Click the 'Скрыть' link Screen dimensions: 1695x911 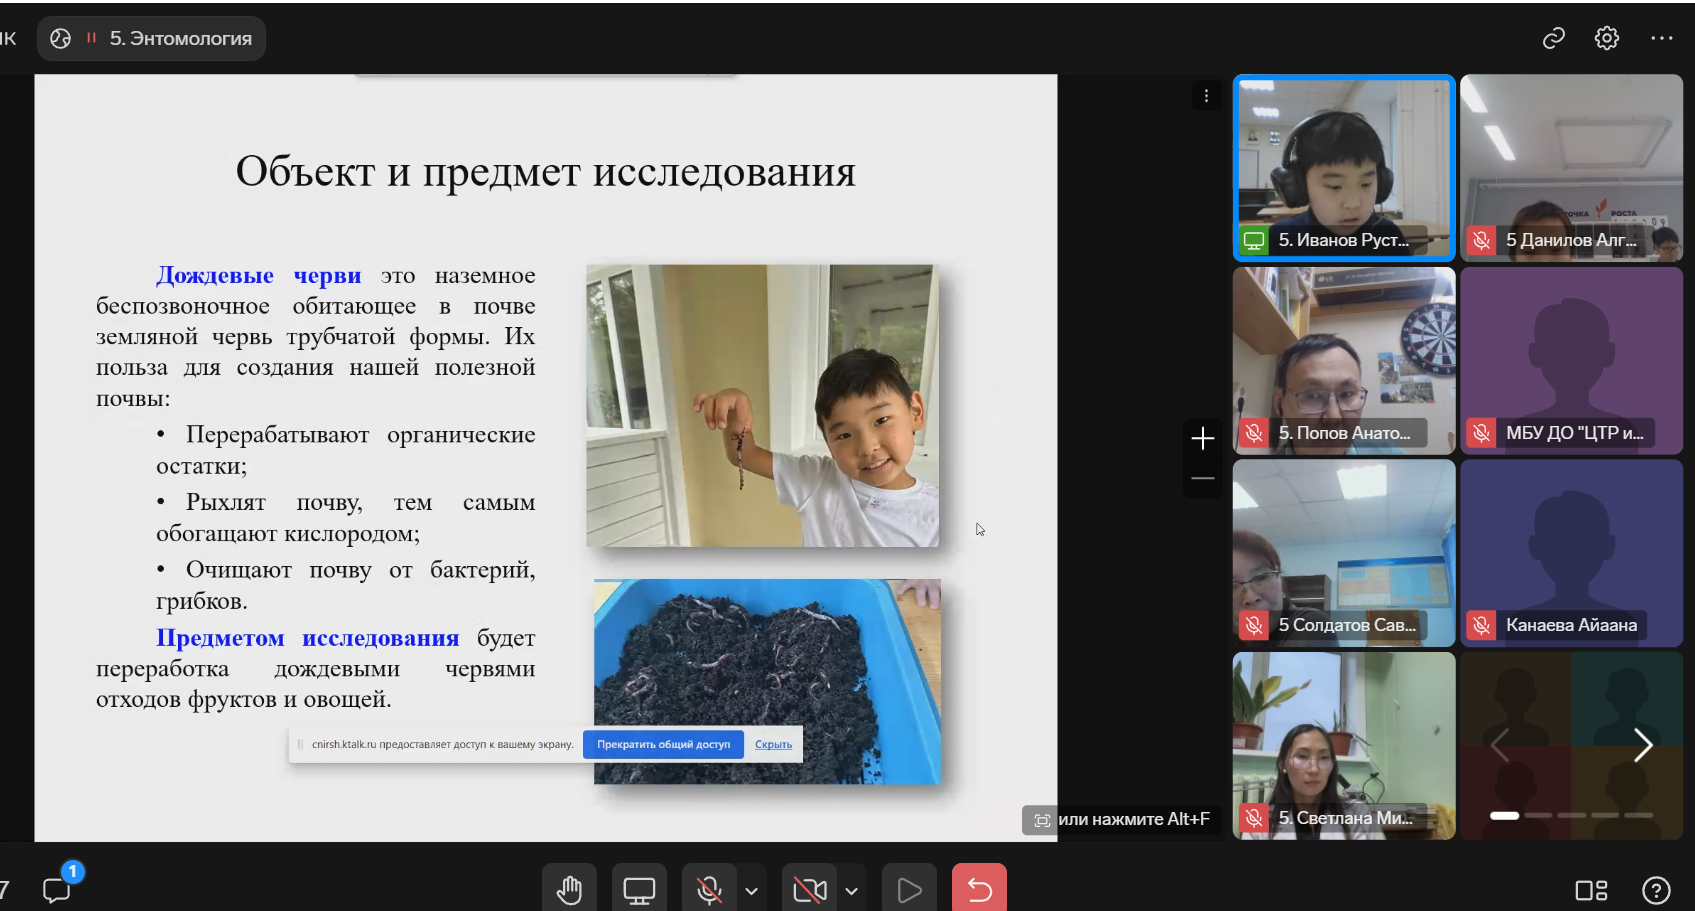[x=773, y=744]
